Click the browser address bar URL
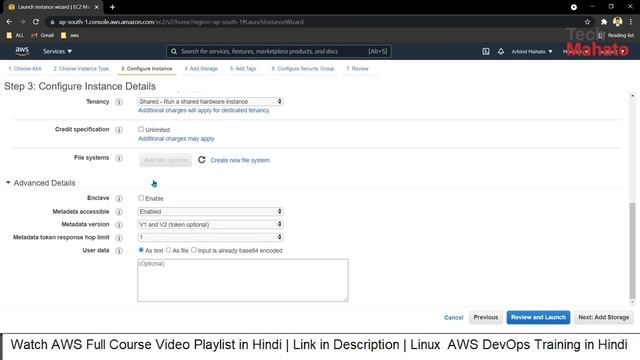 pyautogui.click(x=181, y=22)
